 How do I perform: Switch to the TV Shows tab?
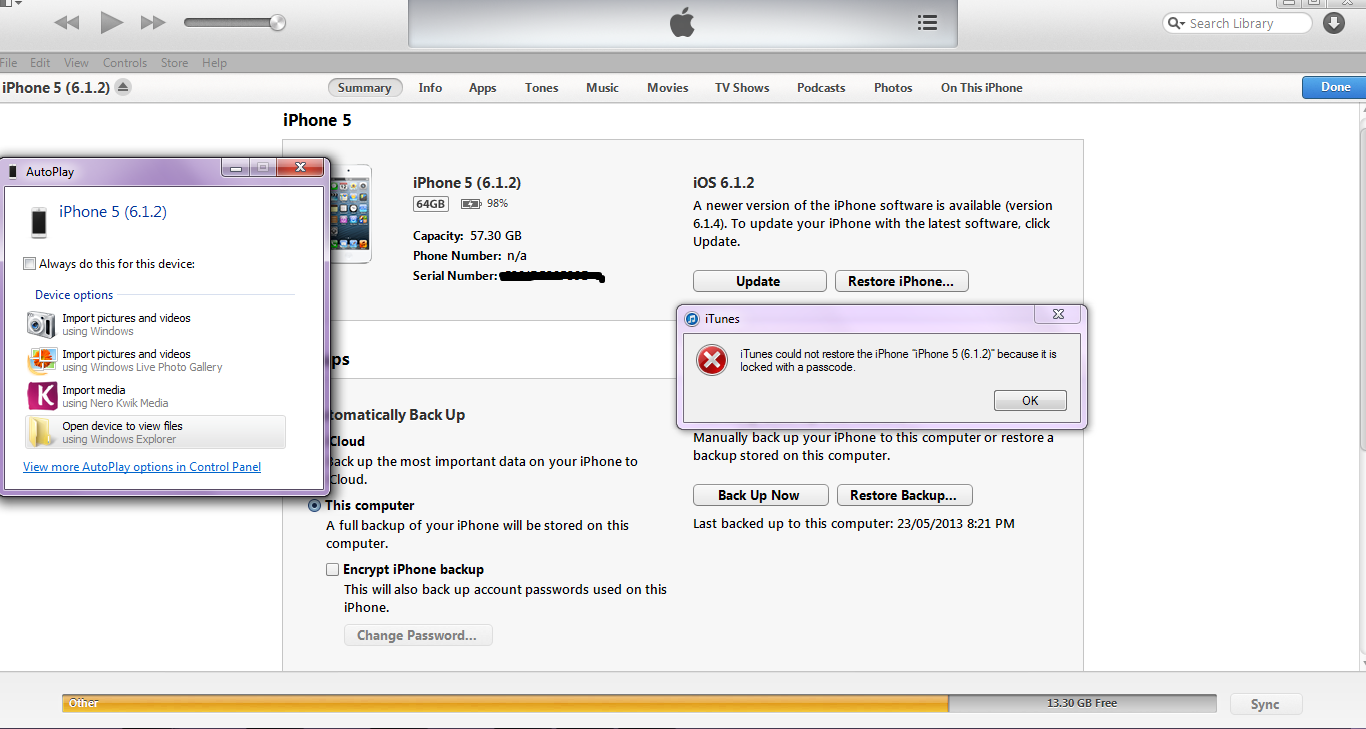click(742, 88)
